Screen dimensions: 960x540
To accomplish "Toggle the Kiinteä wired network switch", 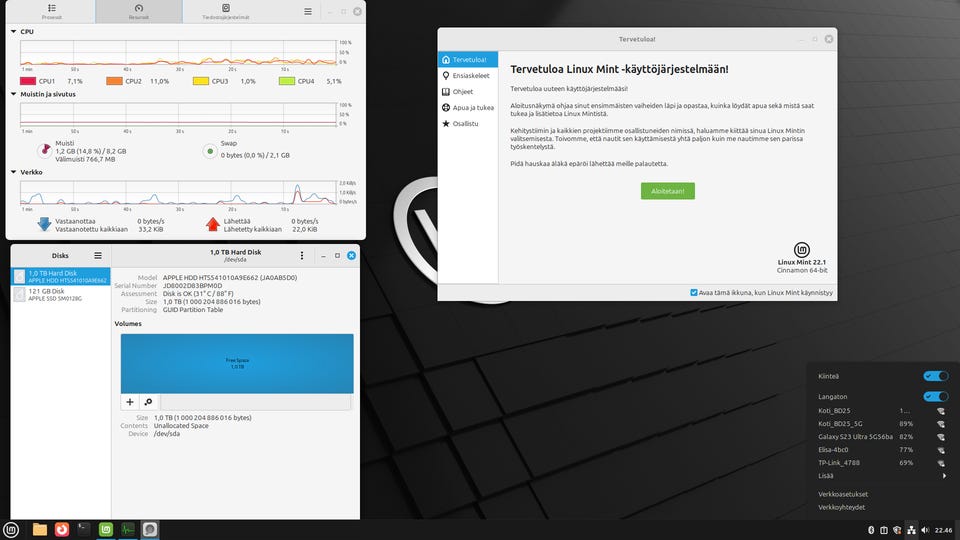I will click(x=936, y=376).
